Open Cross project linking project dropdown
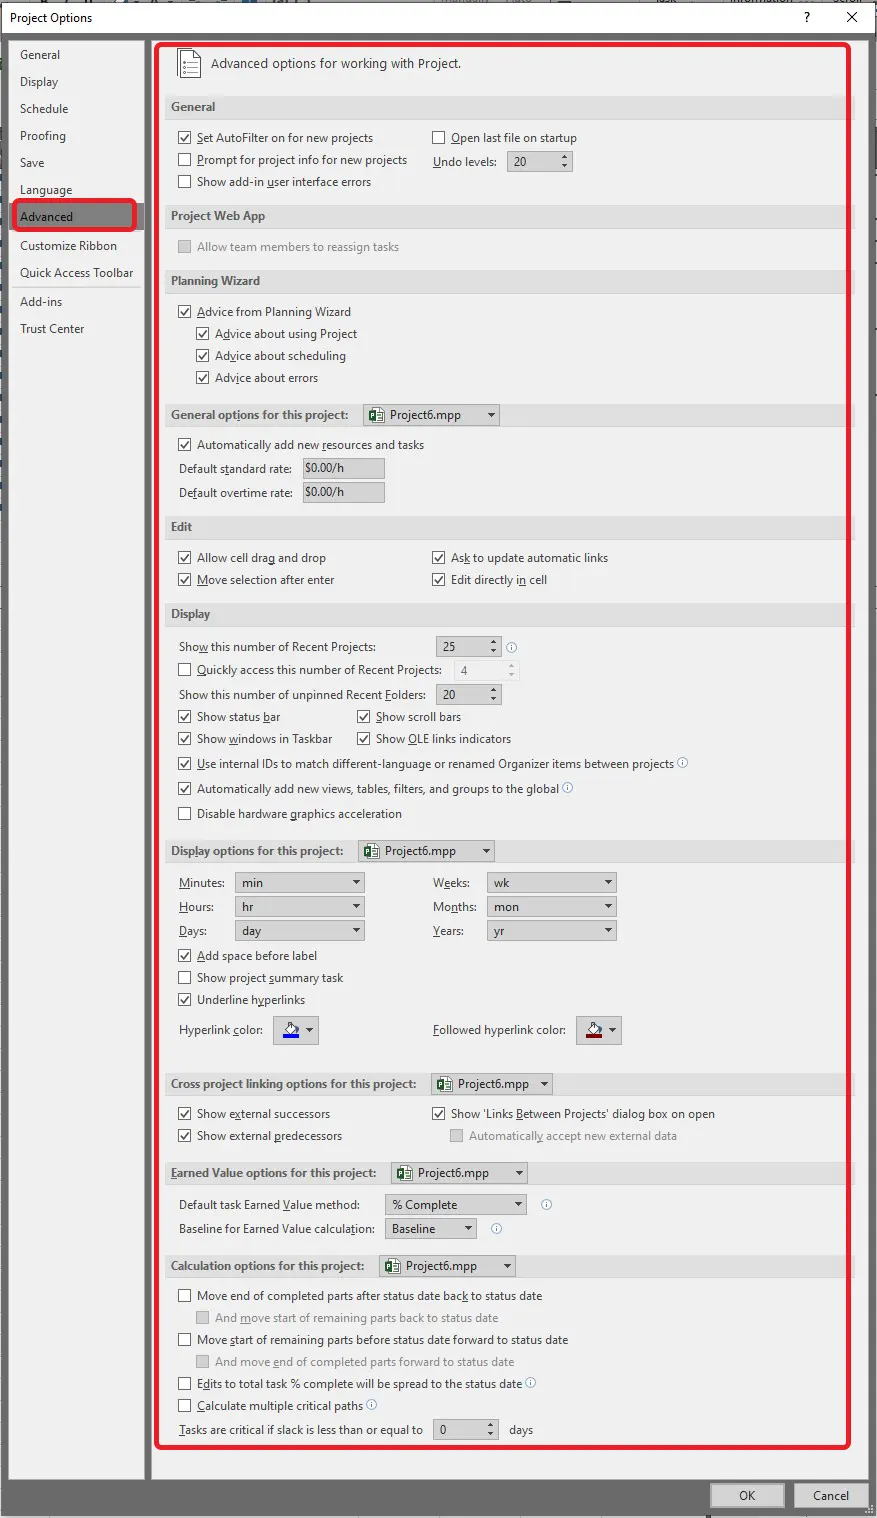877x1518 pixels. 492,1084
